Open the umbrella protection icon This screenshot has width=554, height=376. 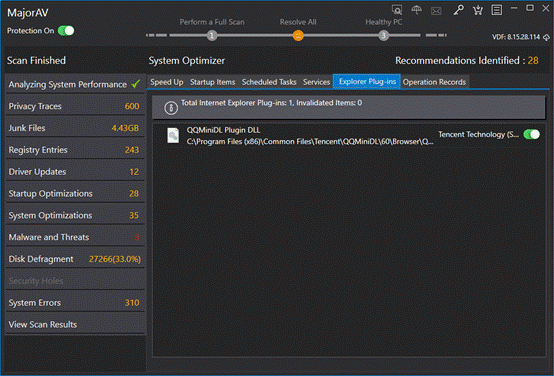(x=417, y=10)
